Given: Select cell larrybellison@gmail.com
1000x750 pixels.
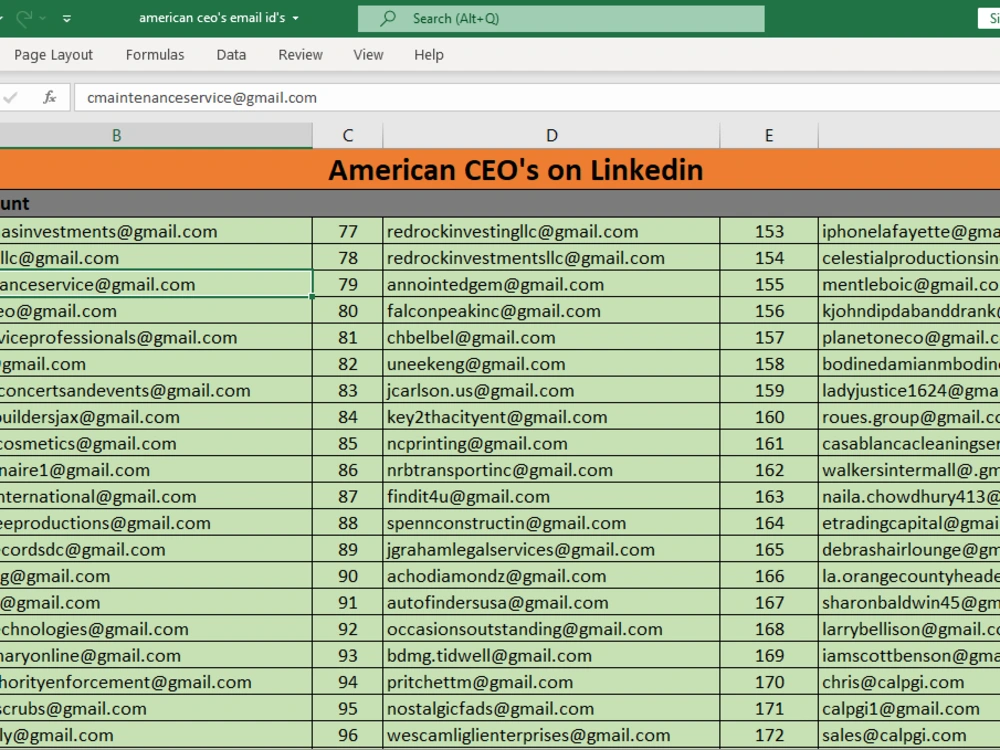Looking at the screenshot, I should pos(909,629).
